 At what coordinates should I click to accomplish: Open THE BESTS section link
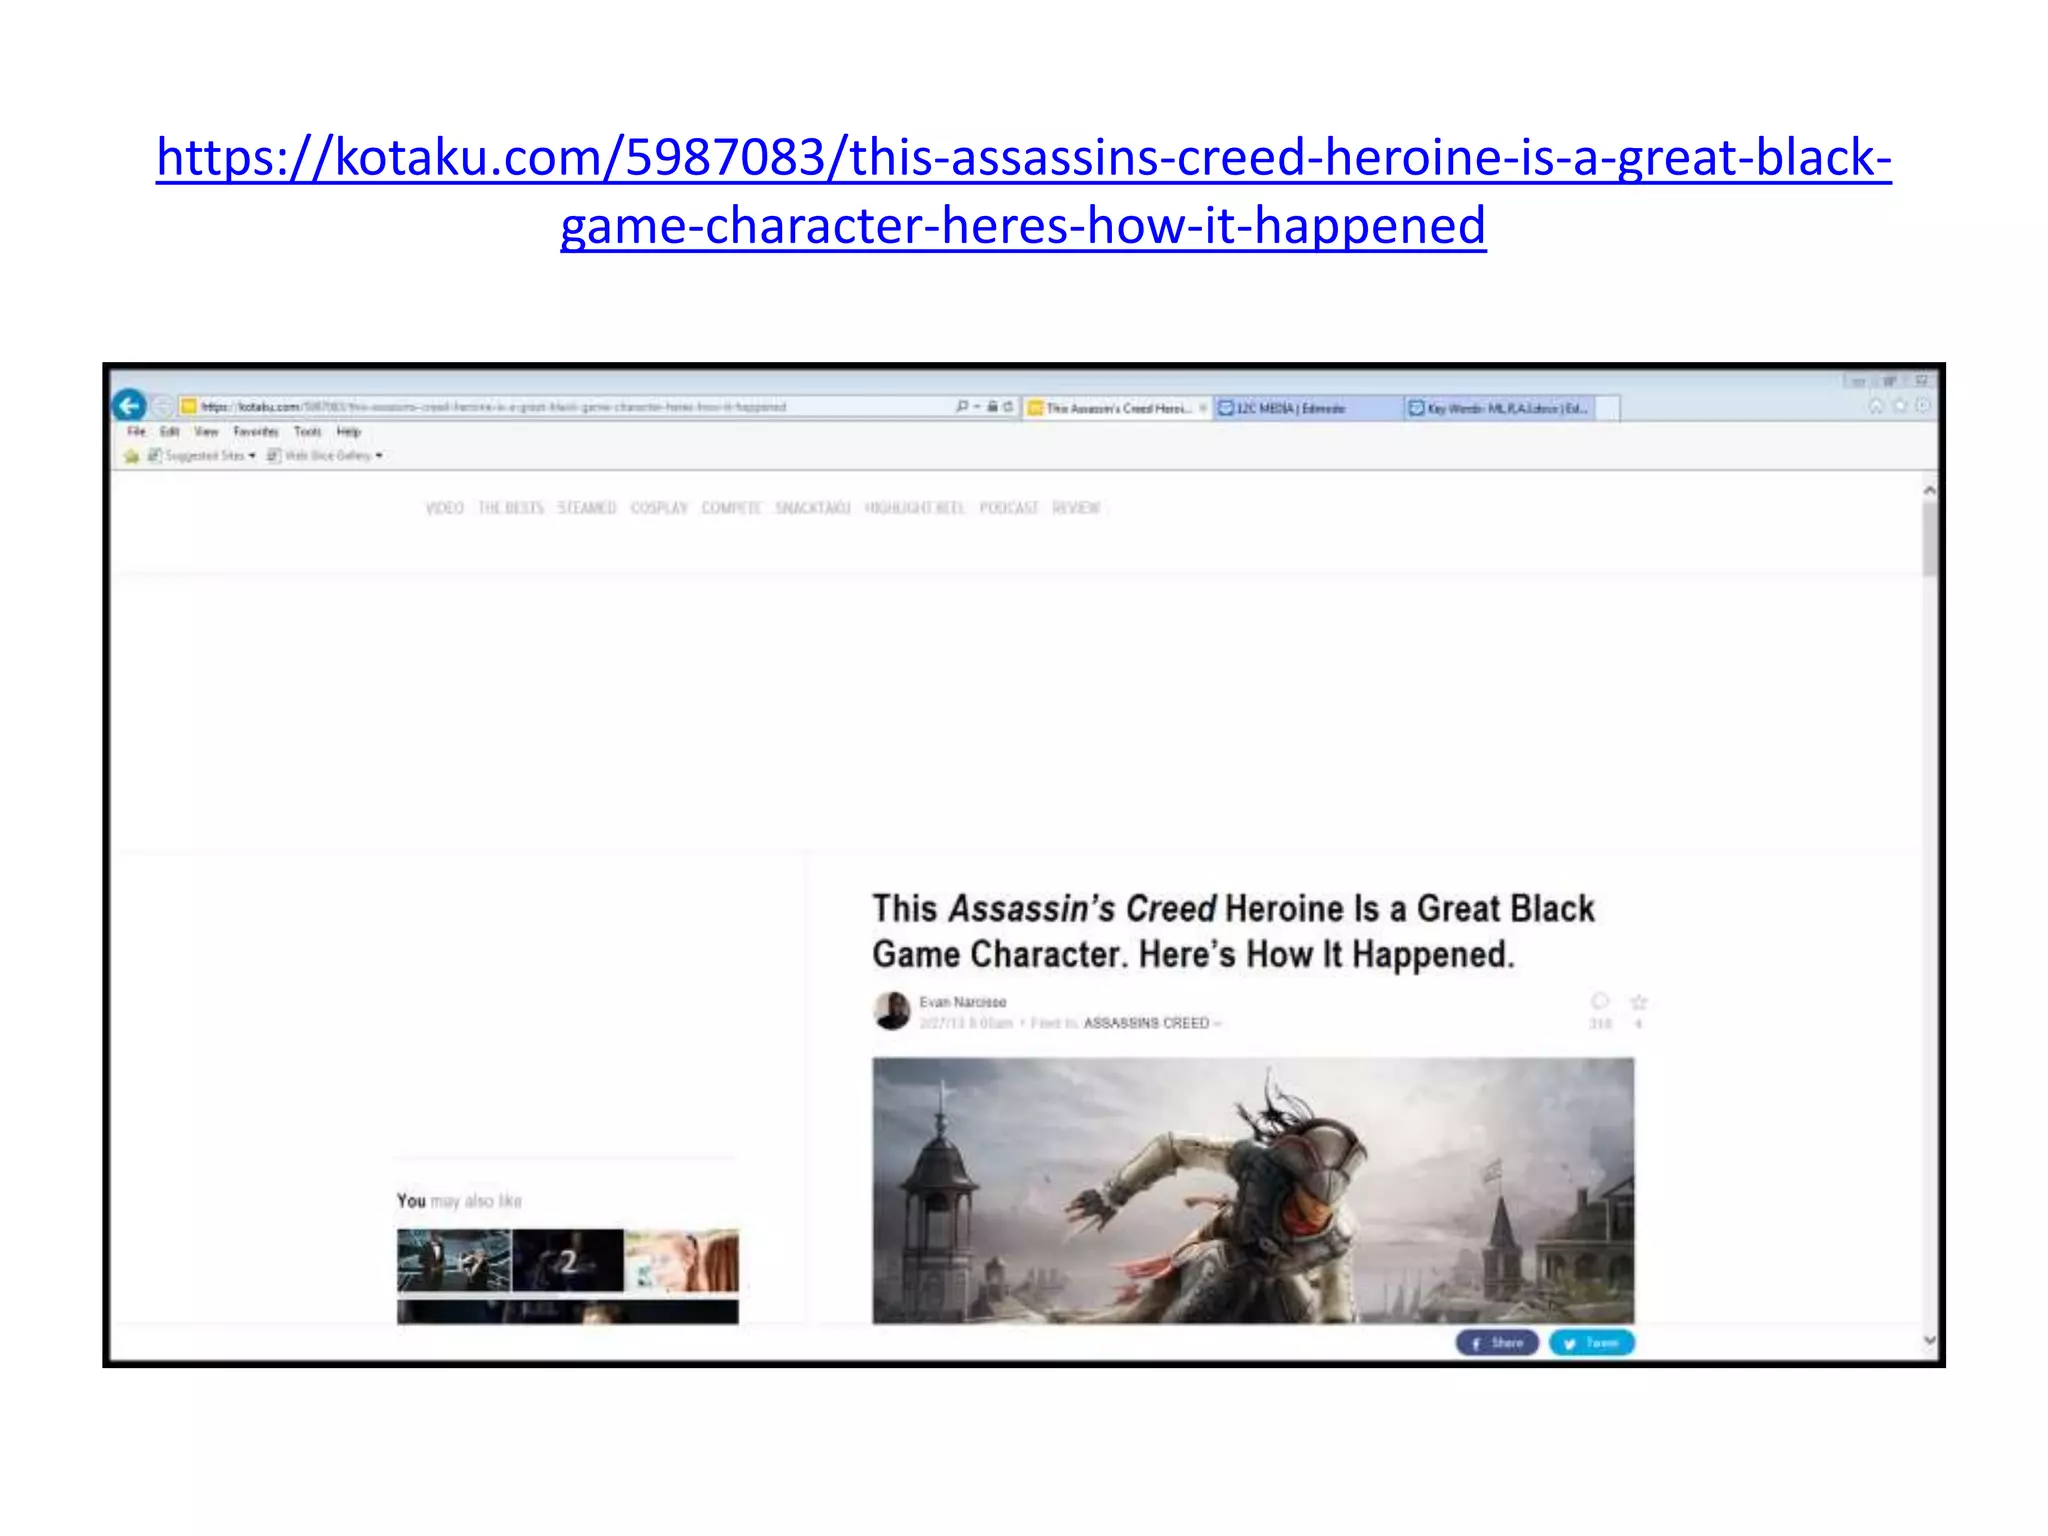pos(511,508)
